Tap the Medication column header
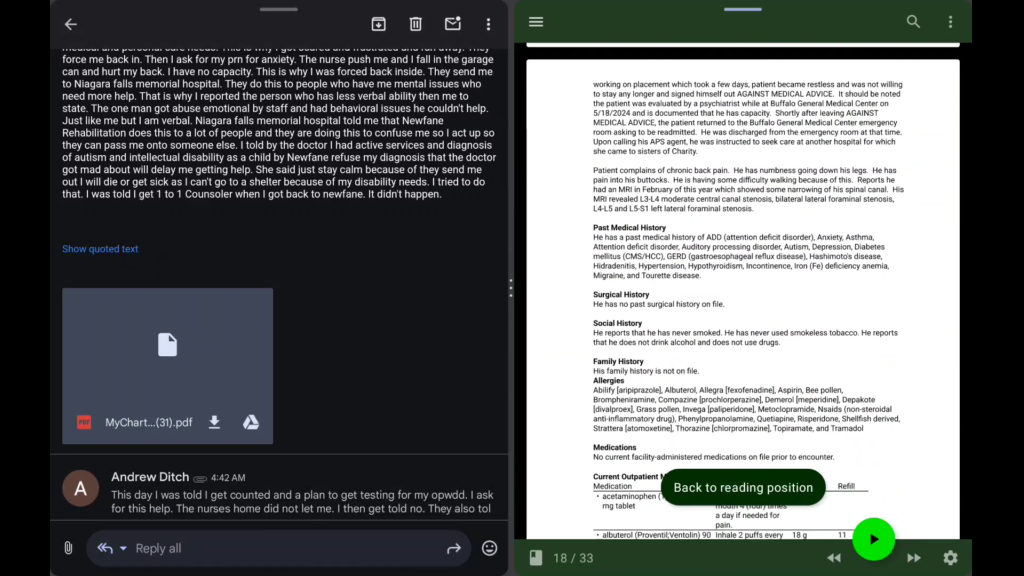Viewport: 1024px width, 576px height. (612, 486)
